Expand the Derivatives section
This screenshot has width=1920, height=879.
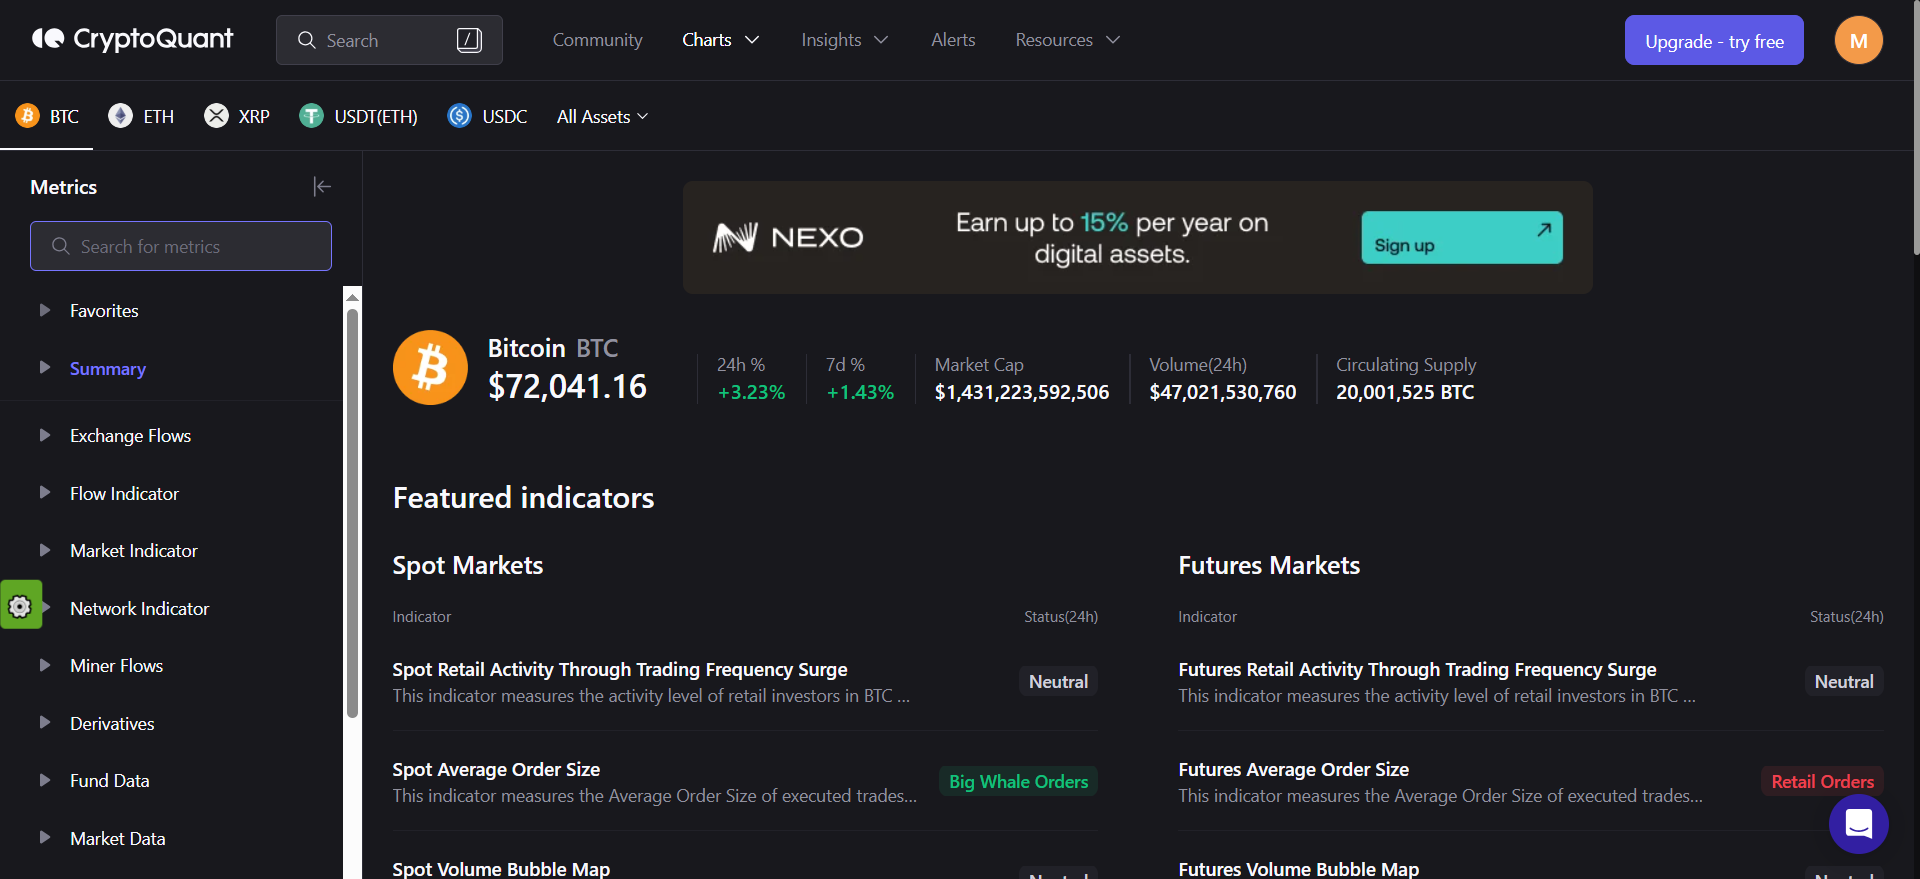[x=44, y=722]
